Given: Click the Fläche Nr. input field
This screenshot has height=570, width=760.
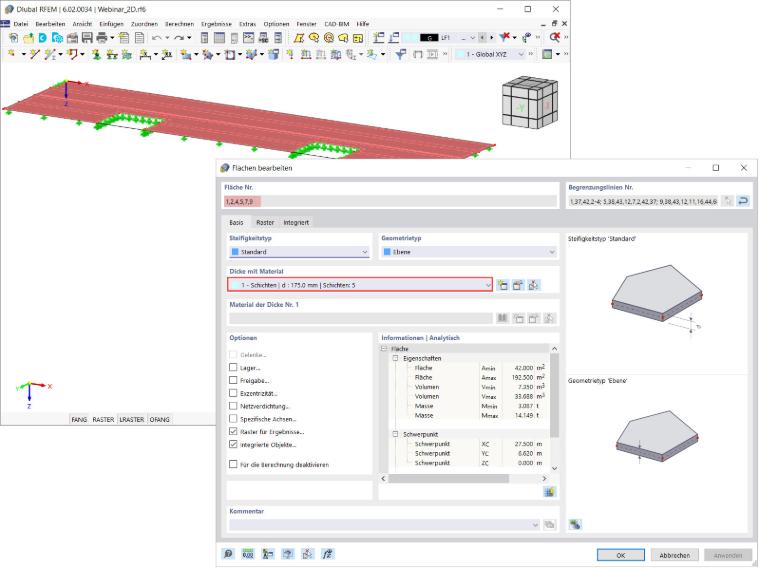Looking at the screenshot, I should (x=391, y=201).
